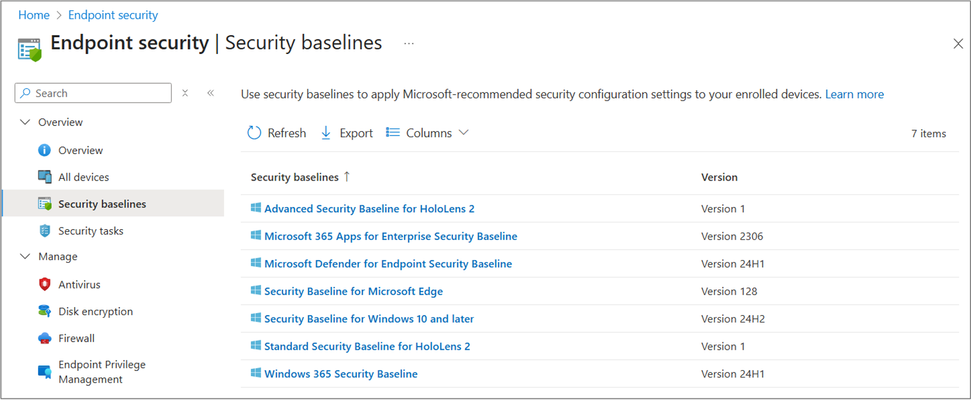Viewport: 971px width, 400px height.
Task: Click Version 24H1 in Microsoft Defender row
Action: tap(733, 264)
